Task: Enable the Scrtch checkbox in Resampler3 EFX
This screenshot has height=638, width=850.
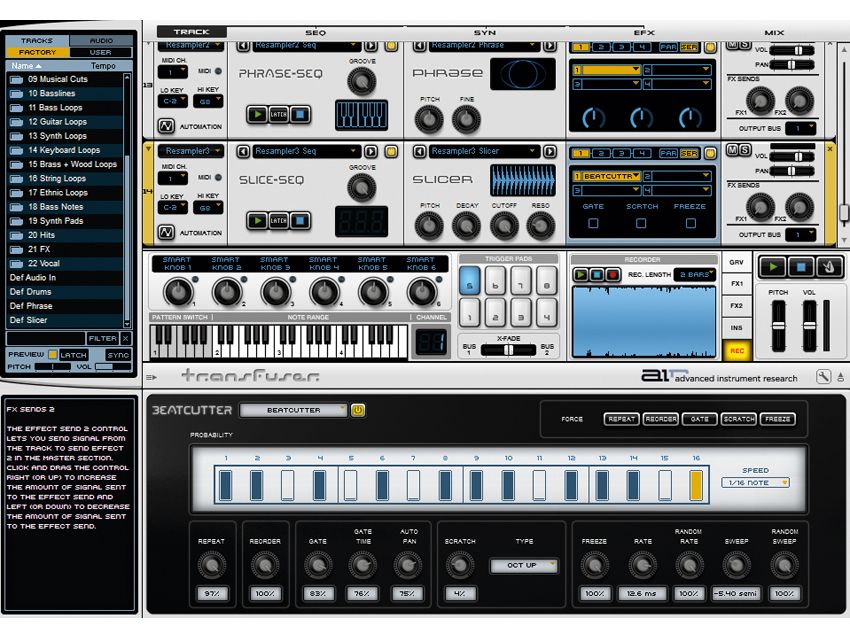Action: tap(641, 223)
